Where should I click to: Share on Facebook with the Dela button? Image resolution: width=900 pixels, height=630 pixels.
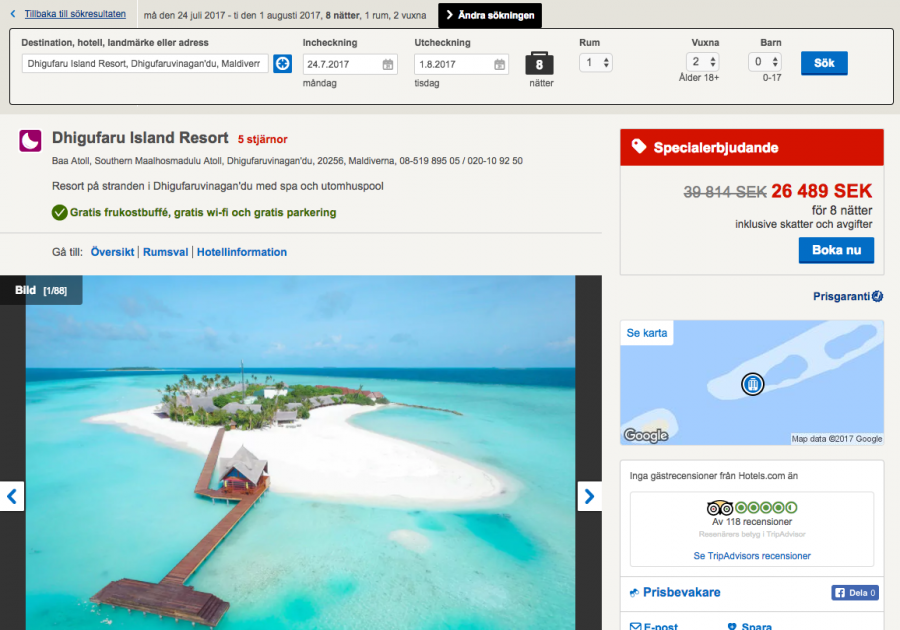(855, 593)
